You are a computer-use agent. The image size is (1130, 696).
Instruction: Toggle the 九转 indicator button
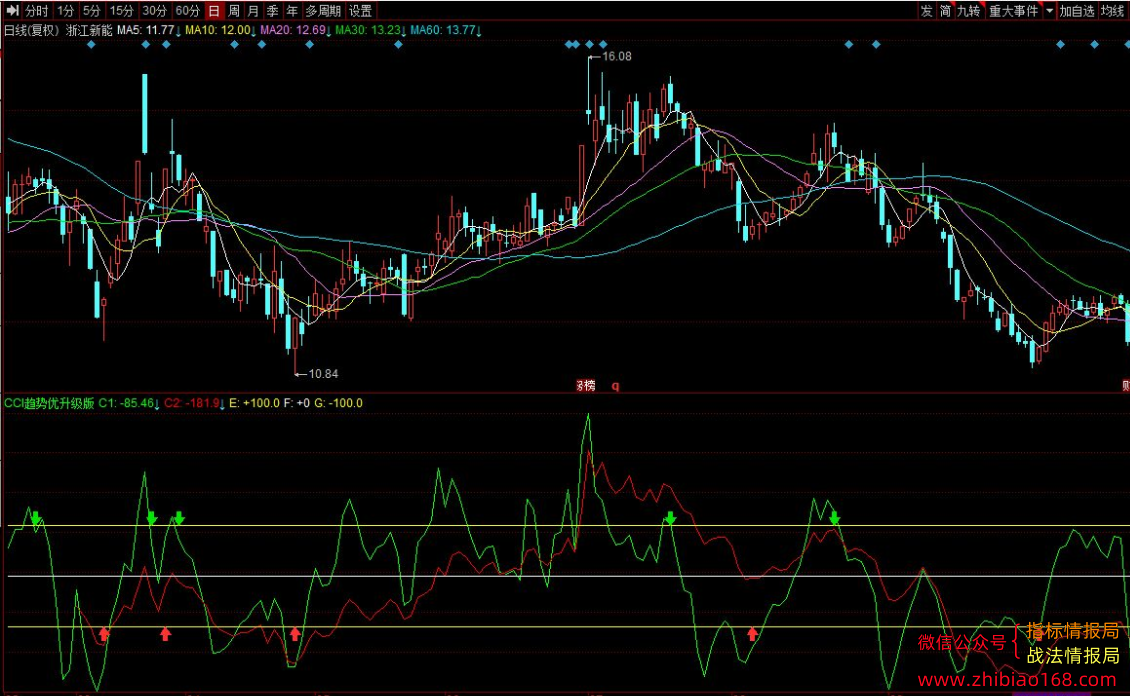(x=969, y=10)
